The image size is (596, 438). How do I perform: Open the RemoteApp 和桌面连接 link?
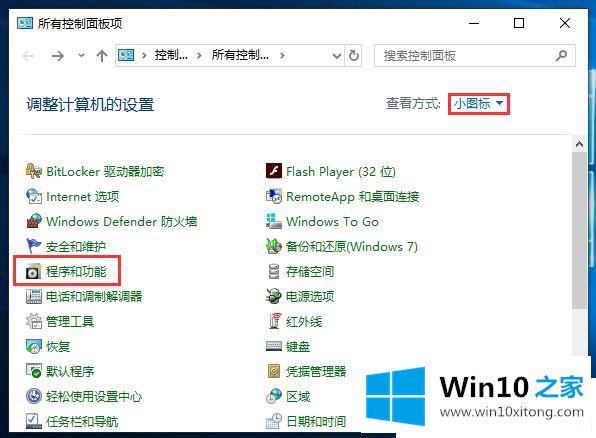click(353, 197)
